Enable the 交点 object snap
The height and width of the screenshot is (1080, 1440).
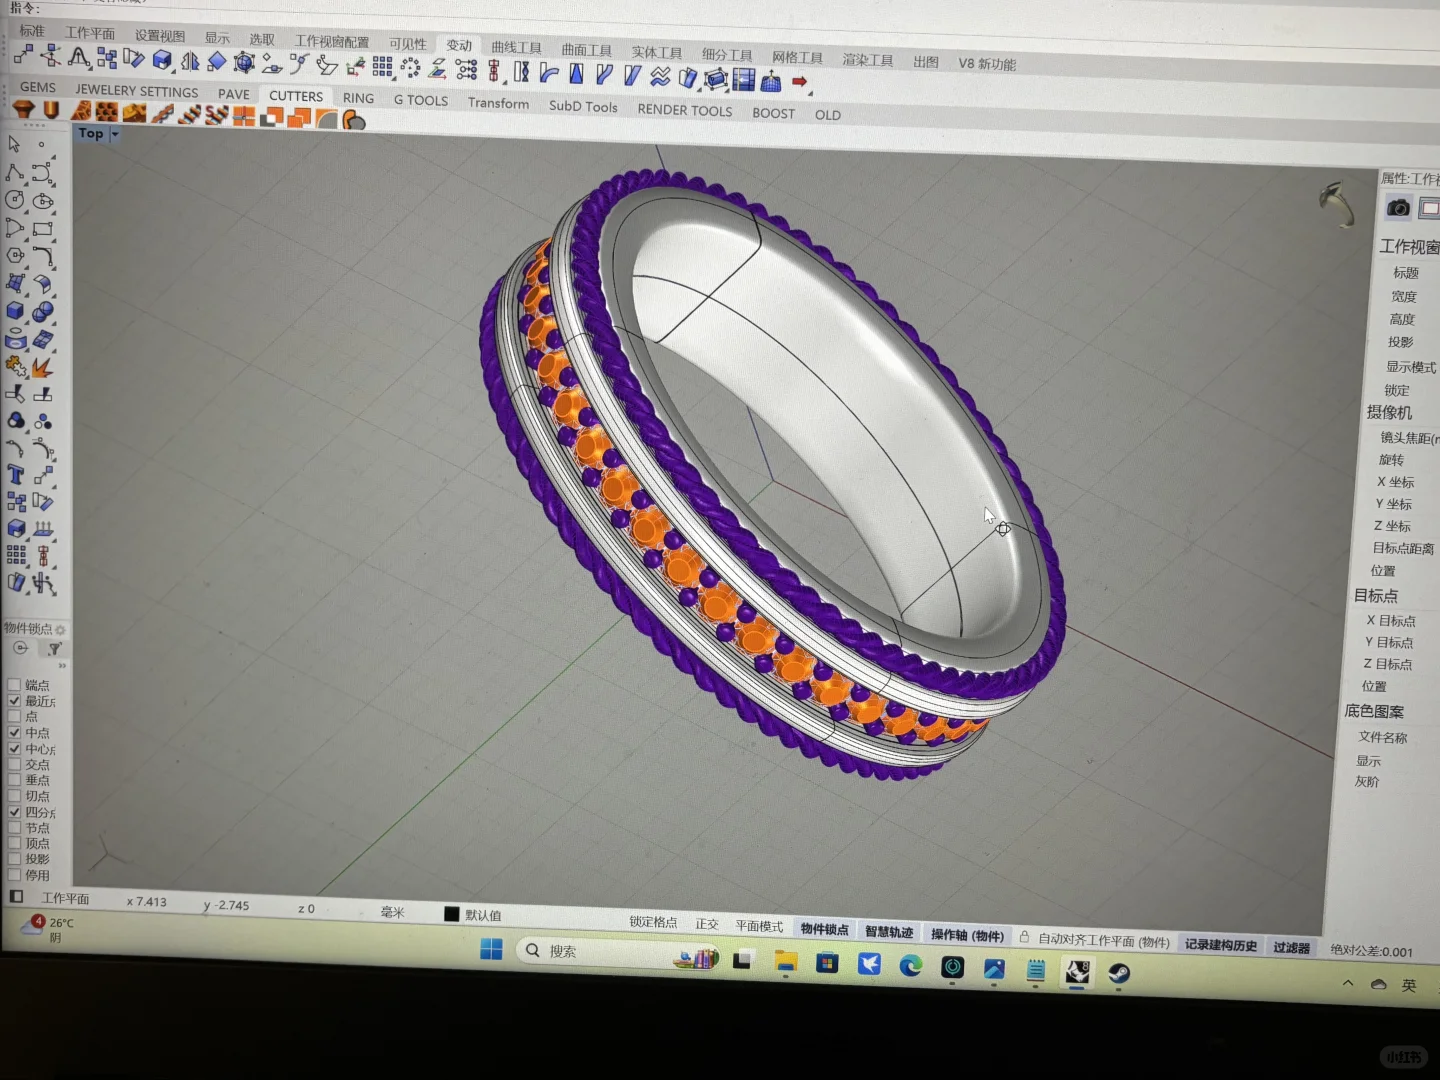point(14,765)
